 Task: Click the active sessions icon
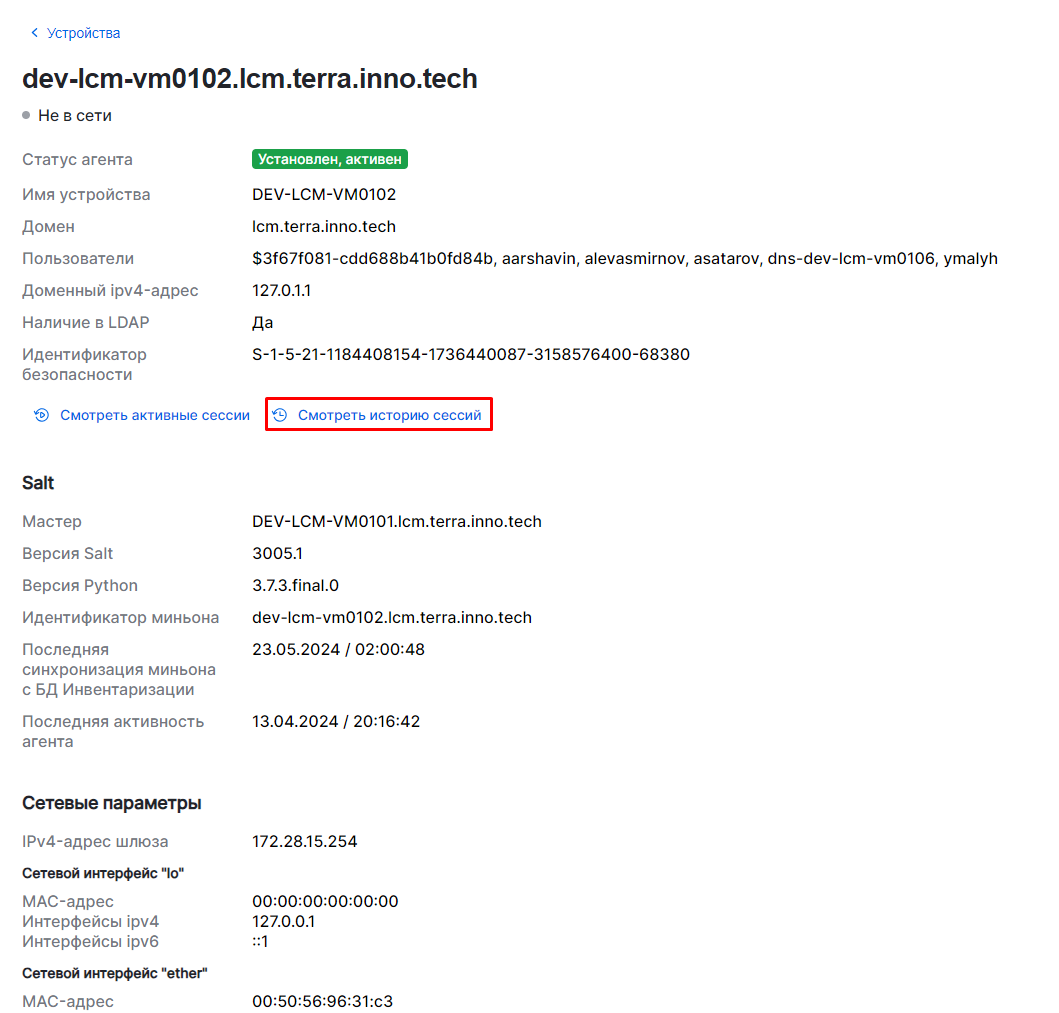click(x=41, y=415)
